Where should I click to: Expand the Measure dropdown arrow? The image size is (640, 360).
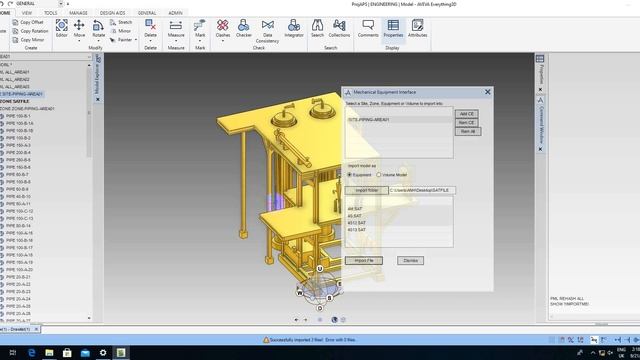176,41
